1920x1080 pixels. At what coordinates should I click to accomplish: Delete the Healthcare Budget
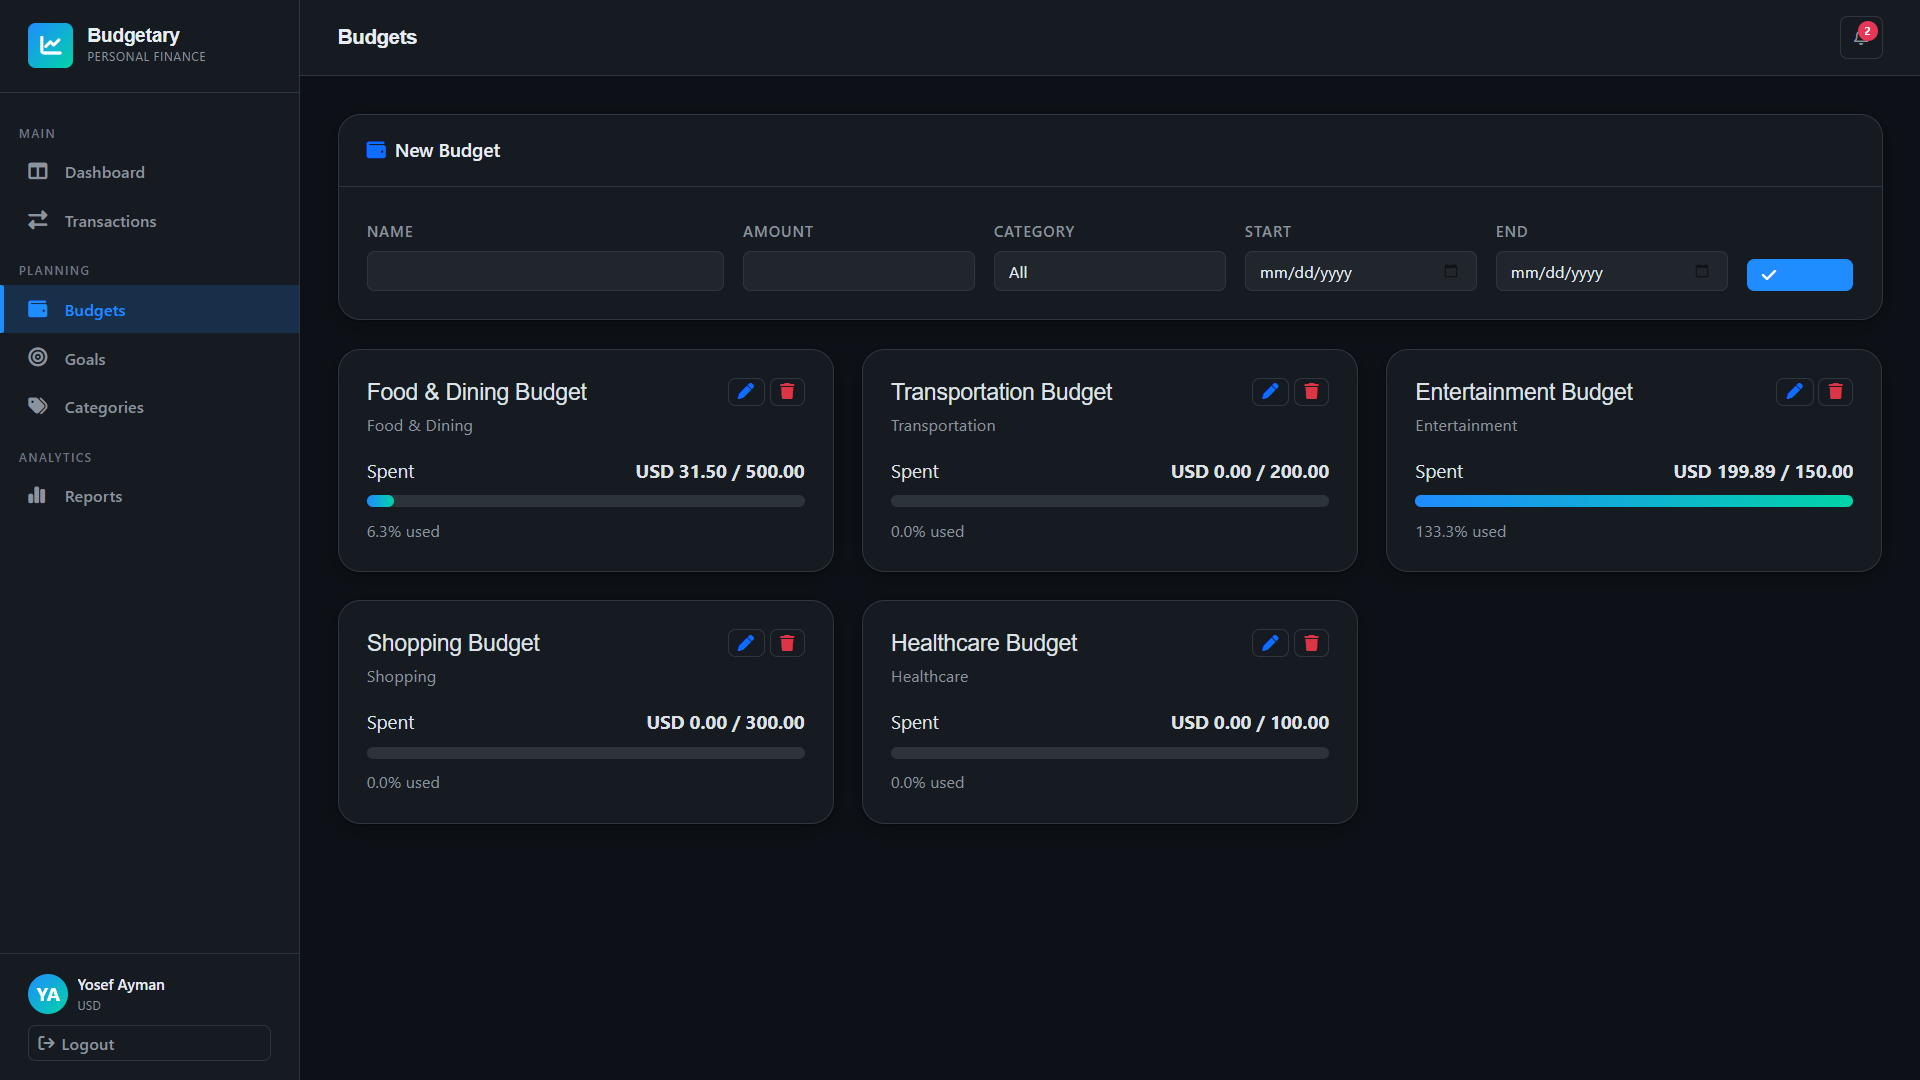click(x=1311, y=643)
